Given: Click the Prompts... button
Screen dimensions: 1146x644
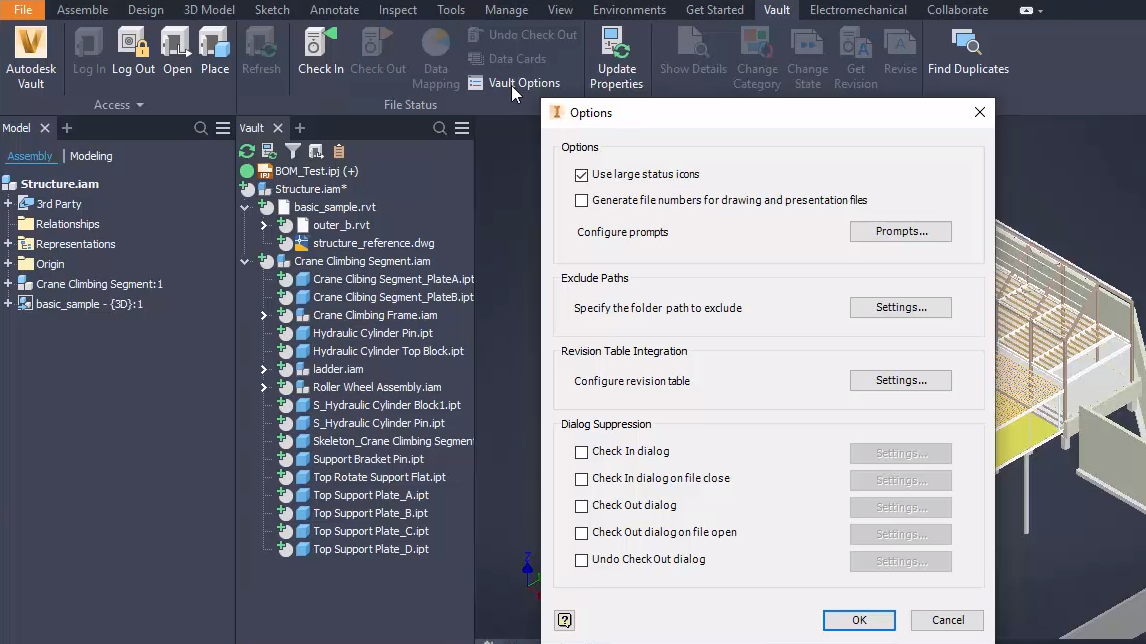Looking at the screenshot, I should (900, 232).
